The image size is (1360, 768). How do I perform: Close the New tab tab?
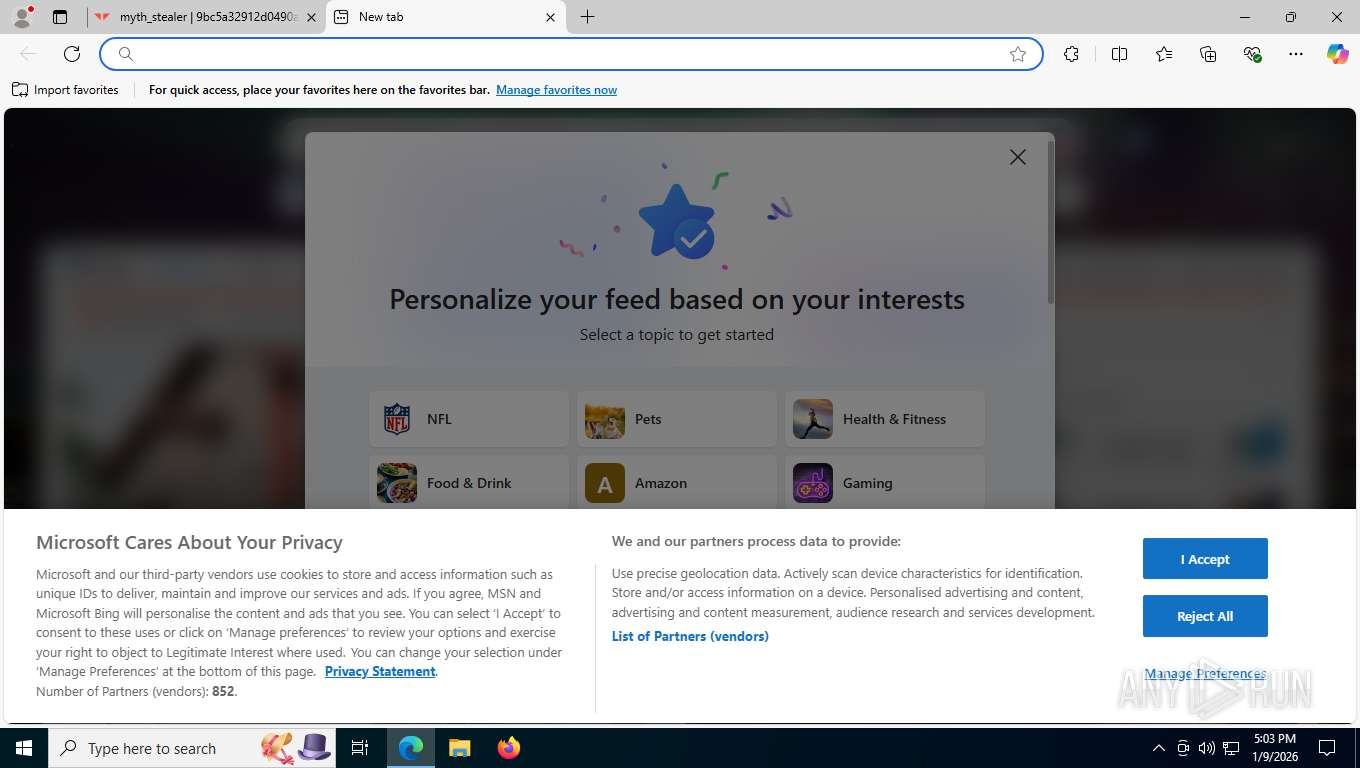tap(550, 17)
